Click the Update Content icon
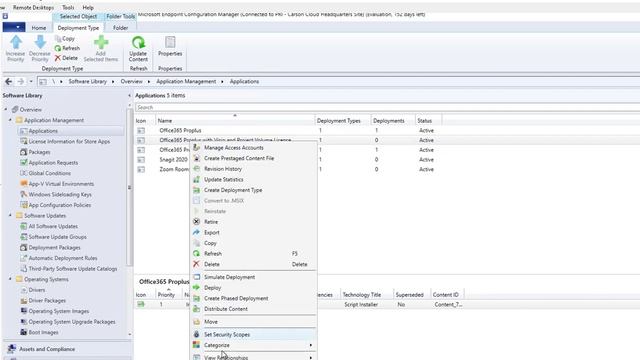Screen dimensions: 640x360 [x=138, y=43]
